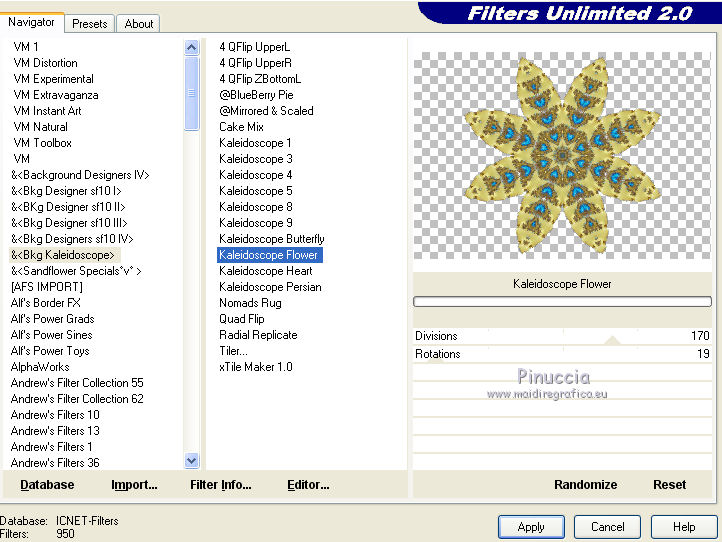722x542 pixels.
Task: Select &<Background Designers IV> category
Action: (80, 175)
